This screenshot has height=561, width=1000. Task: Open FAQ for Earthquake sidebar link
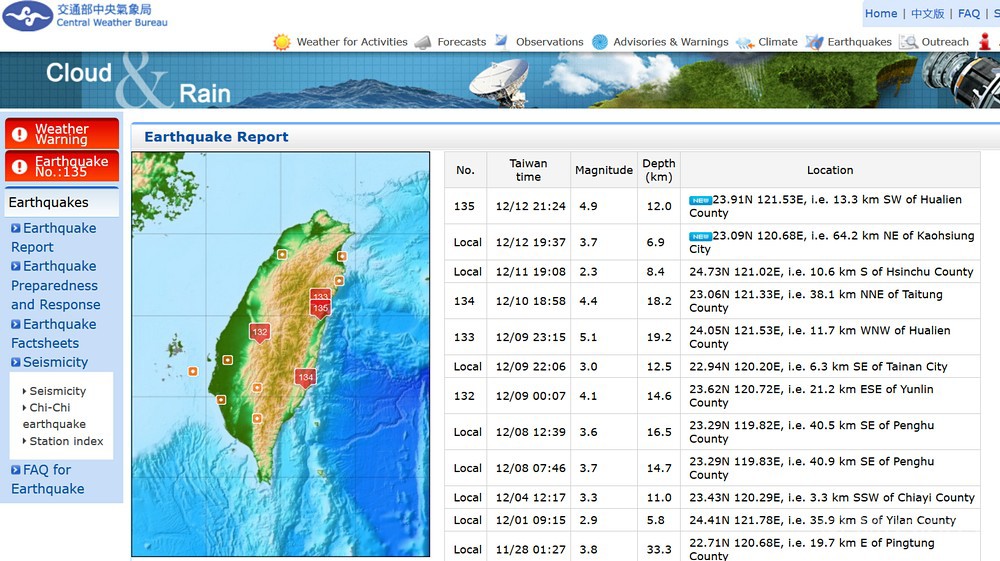(x=47, y=479)
